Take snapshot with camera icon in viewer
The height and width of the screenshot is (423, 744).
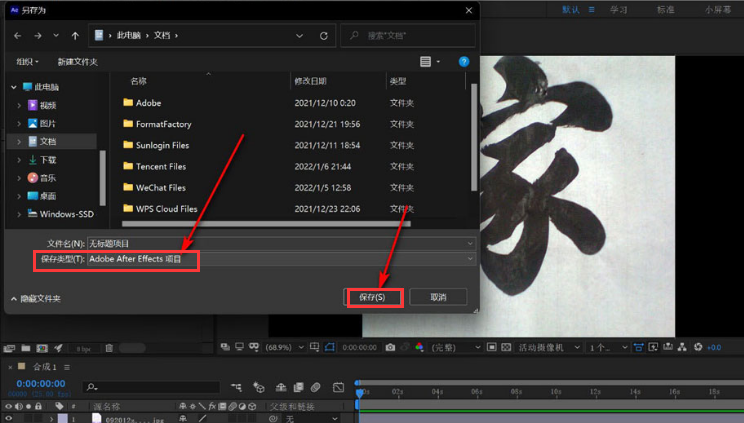390,347
